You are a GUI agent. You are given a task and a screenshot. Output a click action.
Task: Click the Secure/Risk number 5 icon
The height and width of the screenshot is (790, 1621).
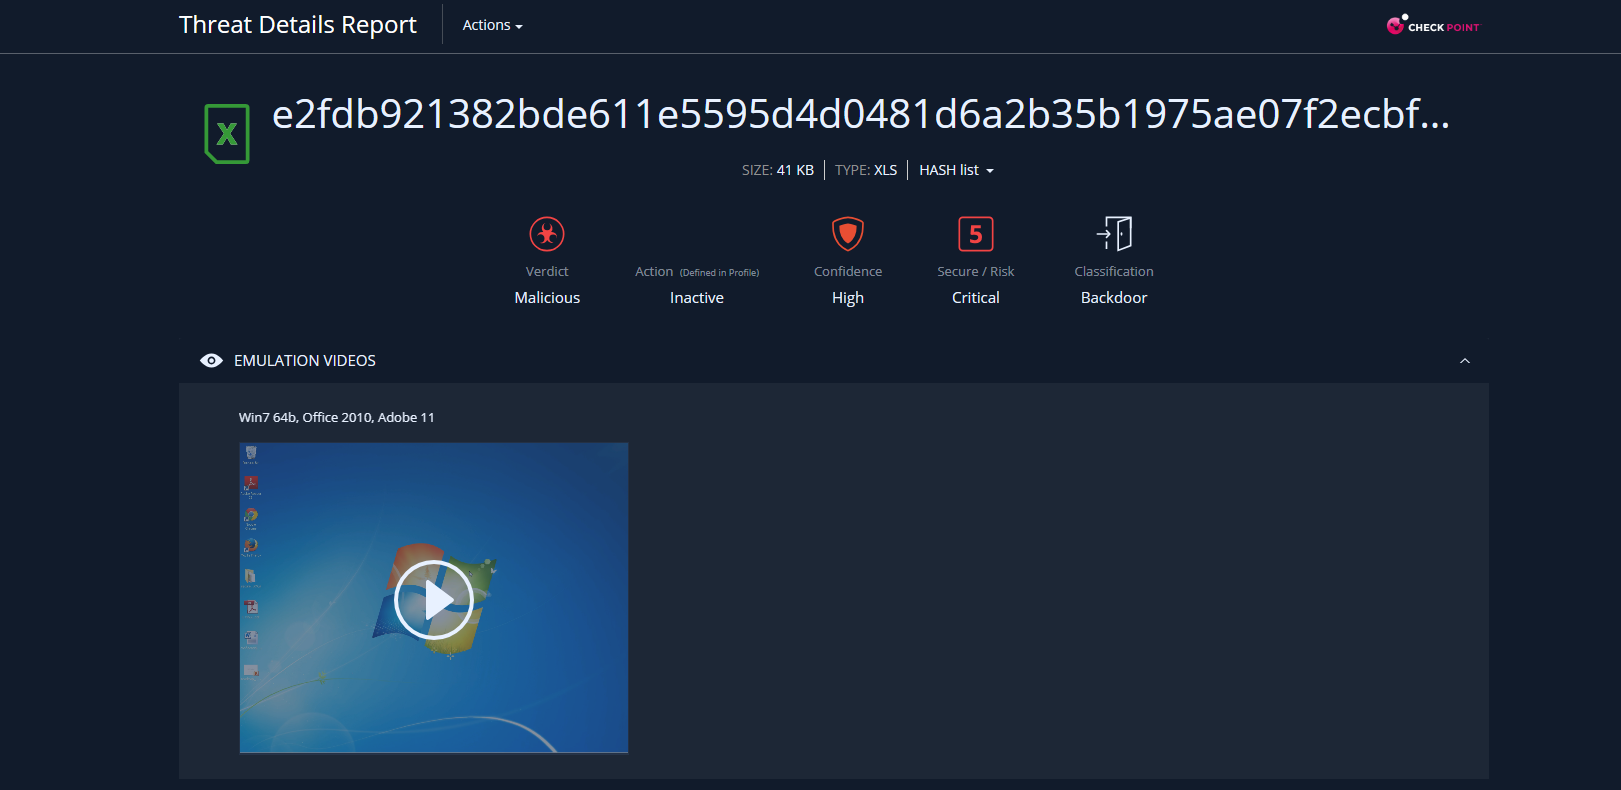976,234
